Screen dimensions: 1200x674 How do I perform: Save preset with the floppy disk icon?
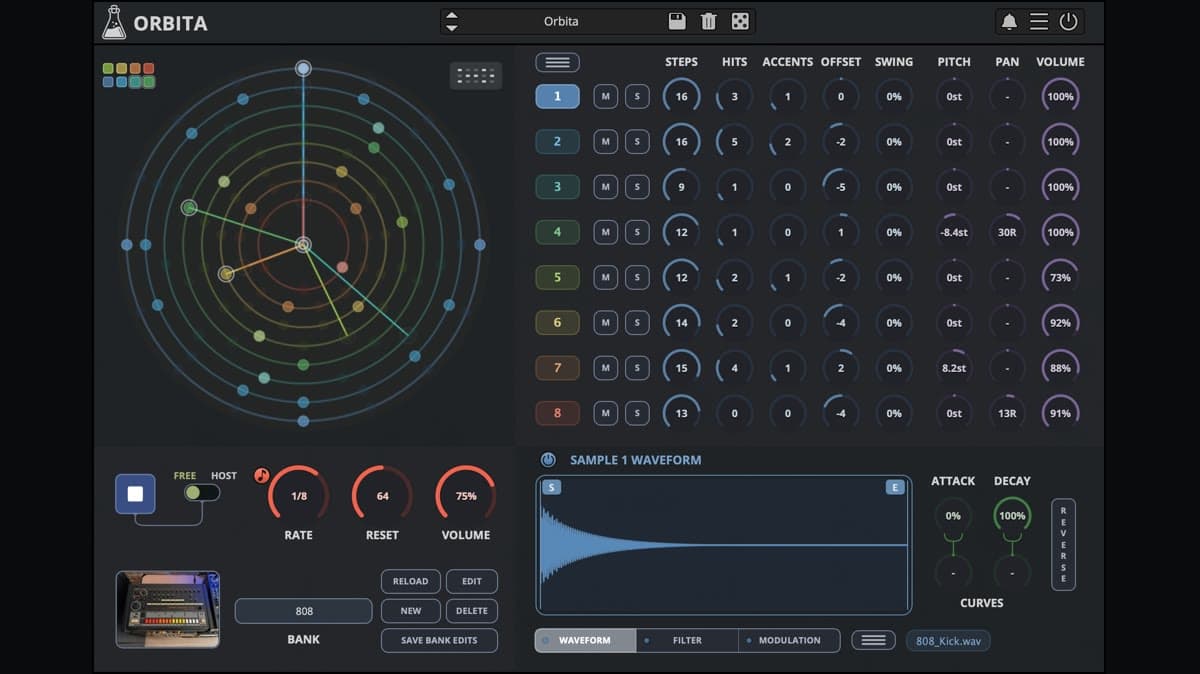point(677,21)
